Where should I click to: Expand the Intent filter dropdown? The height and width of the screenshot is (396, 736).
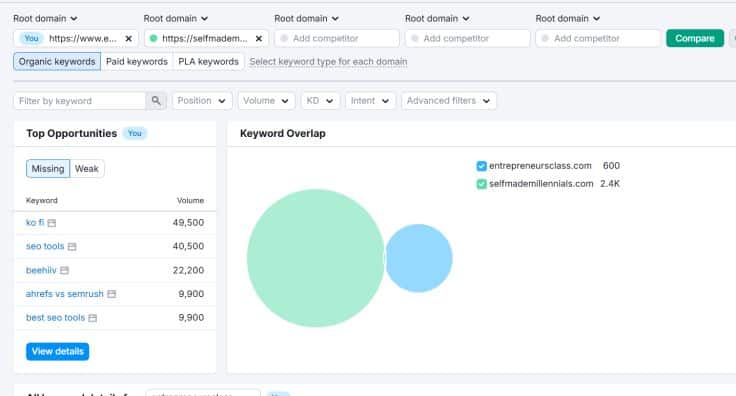pos(370,101)
